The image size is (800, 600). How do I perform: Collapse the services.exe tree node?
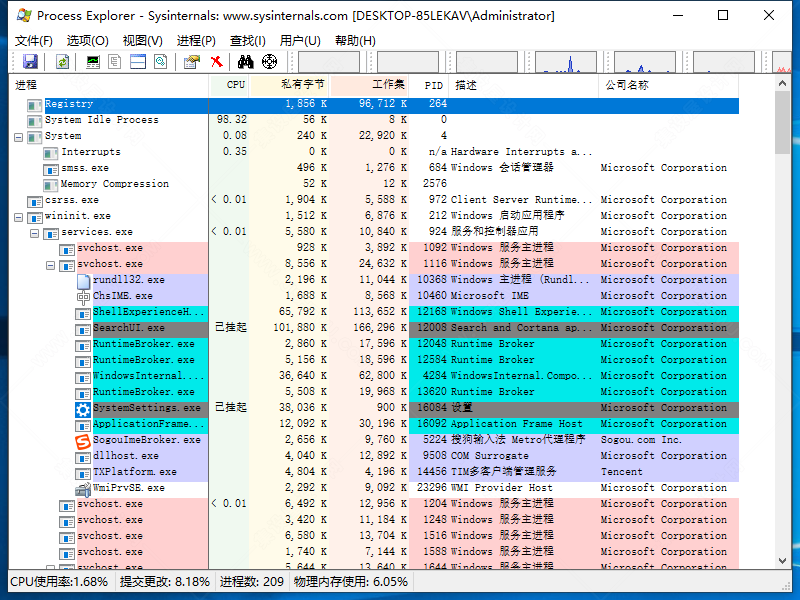34,234
